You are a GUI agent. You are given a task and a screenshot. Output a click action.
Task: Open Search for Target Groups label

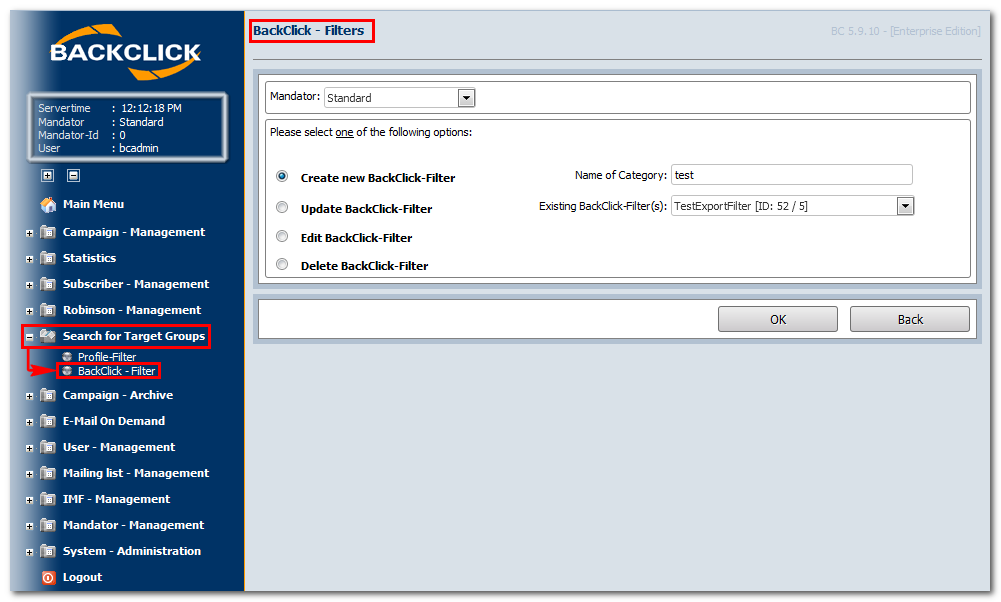tap(134, 336)
